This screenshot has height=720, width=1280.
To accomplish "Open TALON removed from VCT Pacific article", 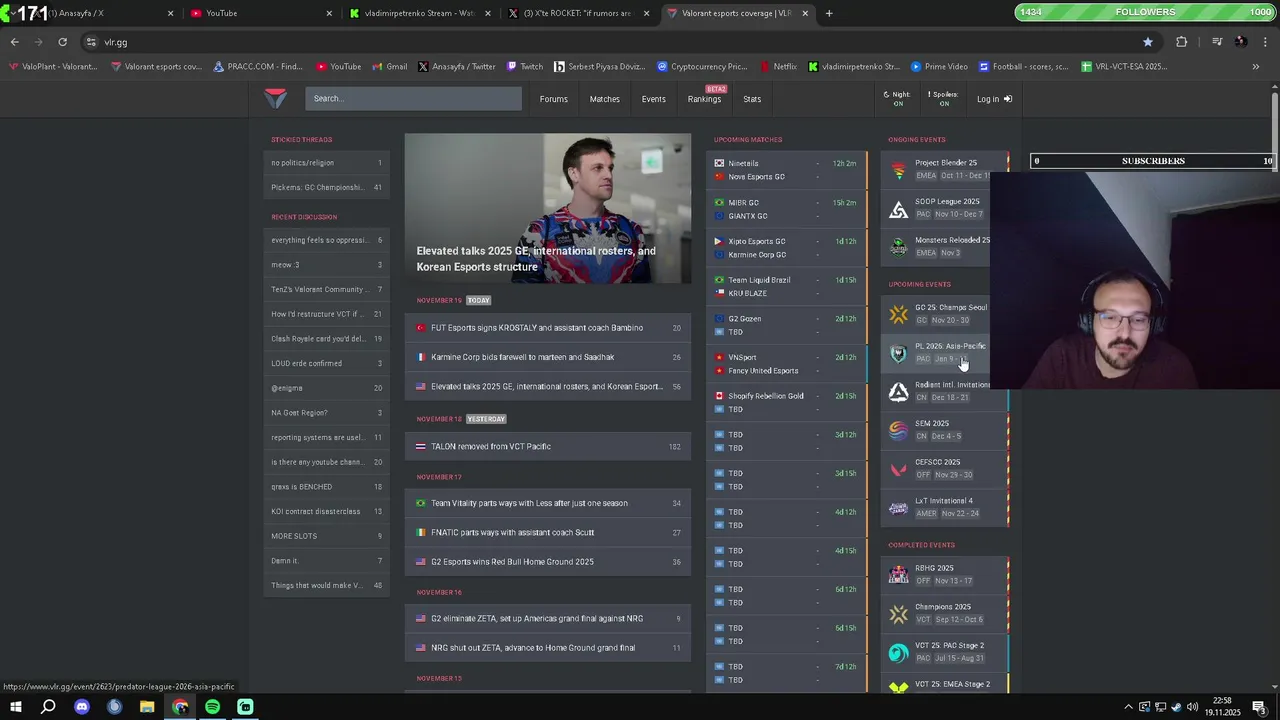I will 547,446.
